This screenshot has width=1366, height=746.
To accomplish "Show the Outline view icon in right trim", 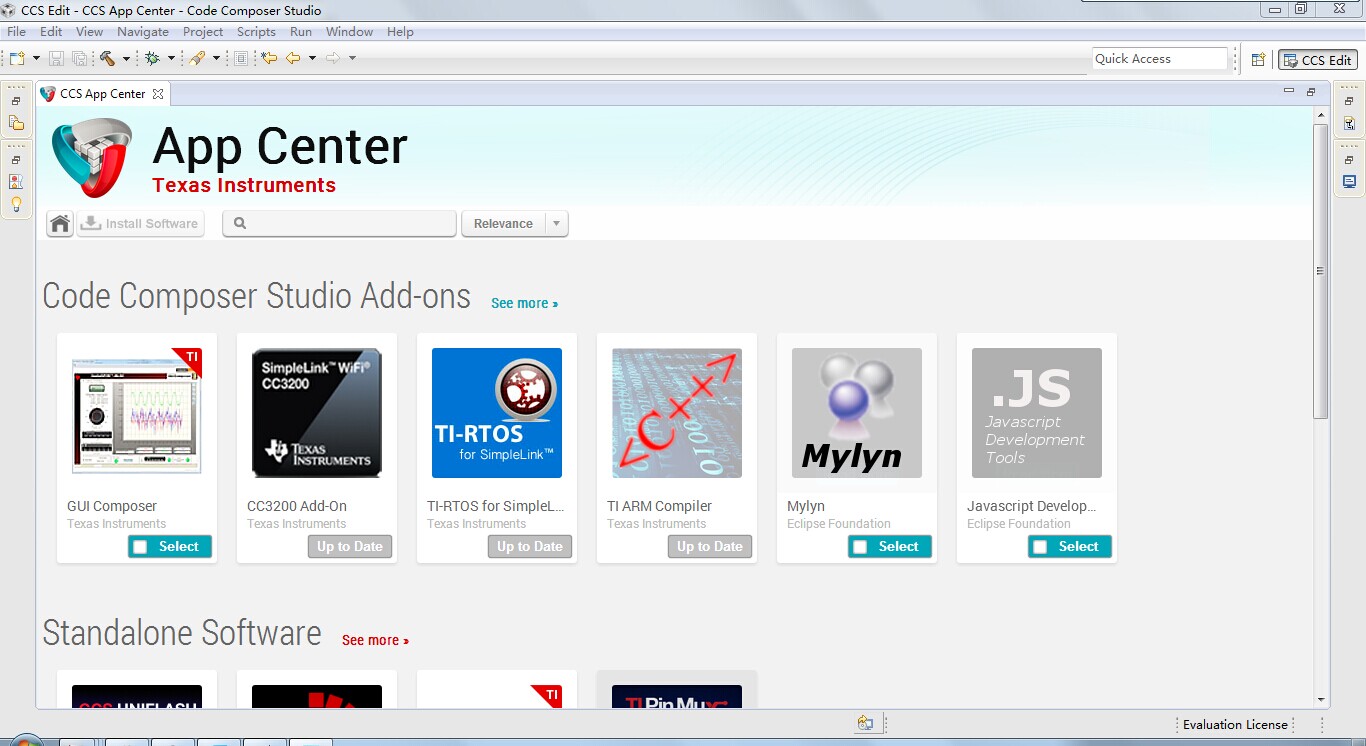I will pyautogui.click(x=1350, y=124).
